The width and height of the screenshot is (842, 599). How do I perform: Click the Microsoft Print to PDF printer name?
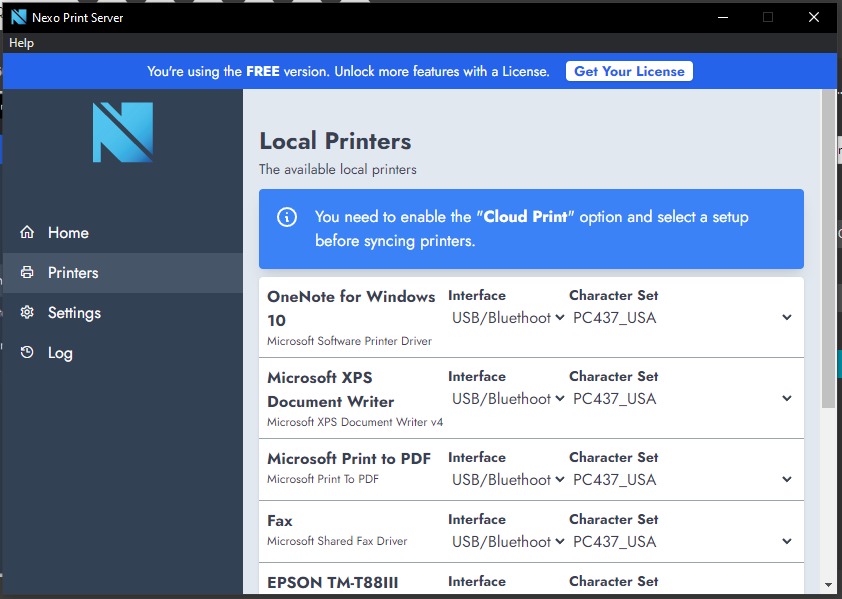point(349,458)
